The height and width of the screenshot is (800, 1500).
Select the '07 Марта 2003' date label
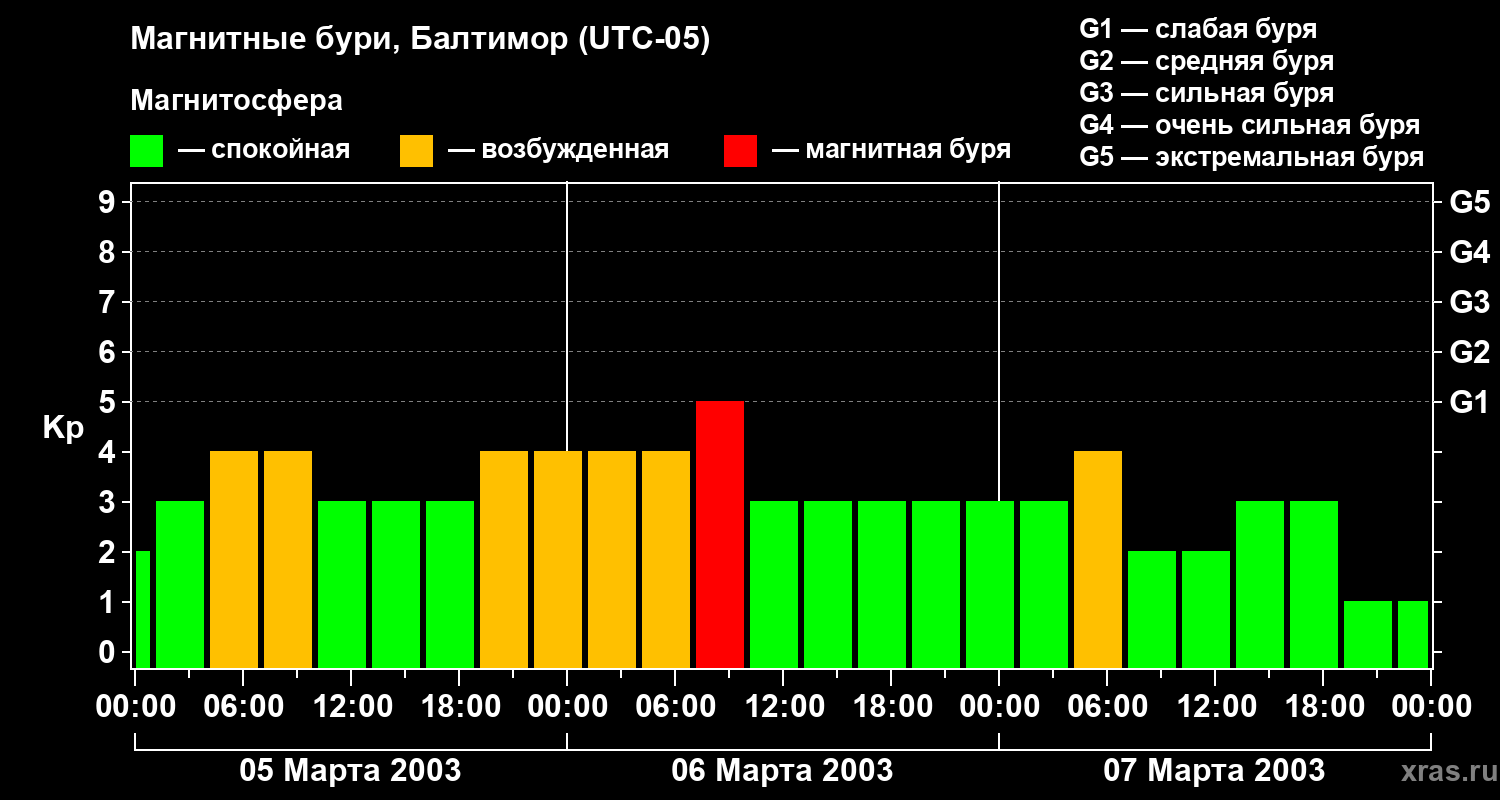tap(1214, 771)
